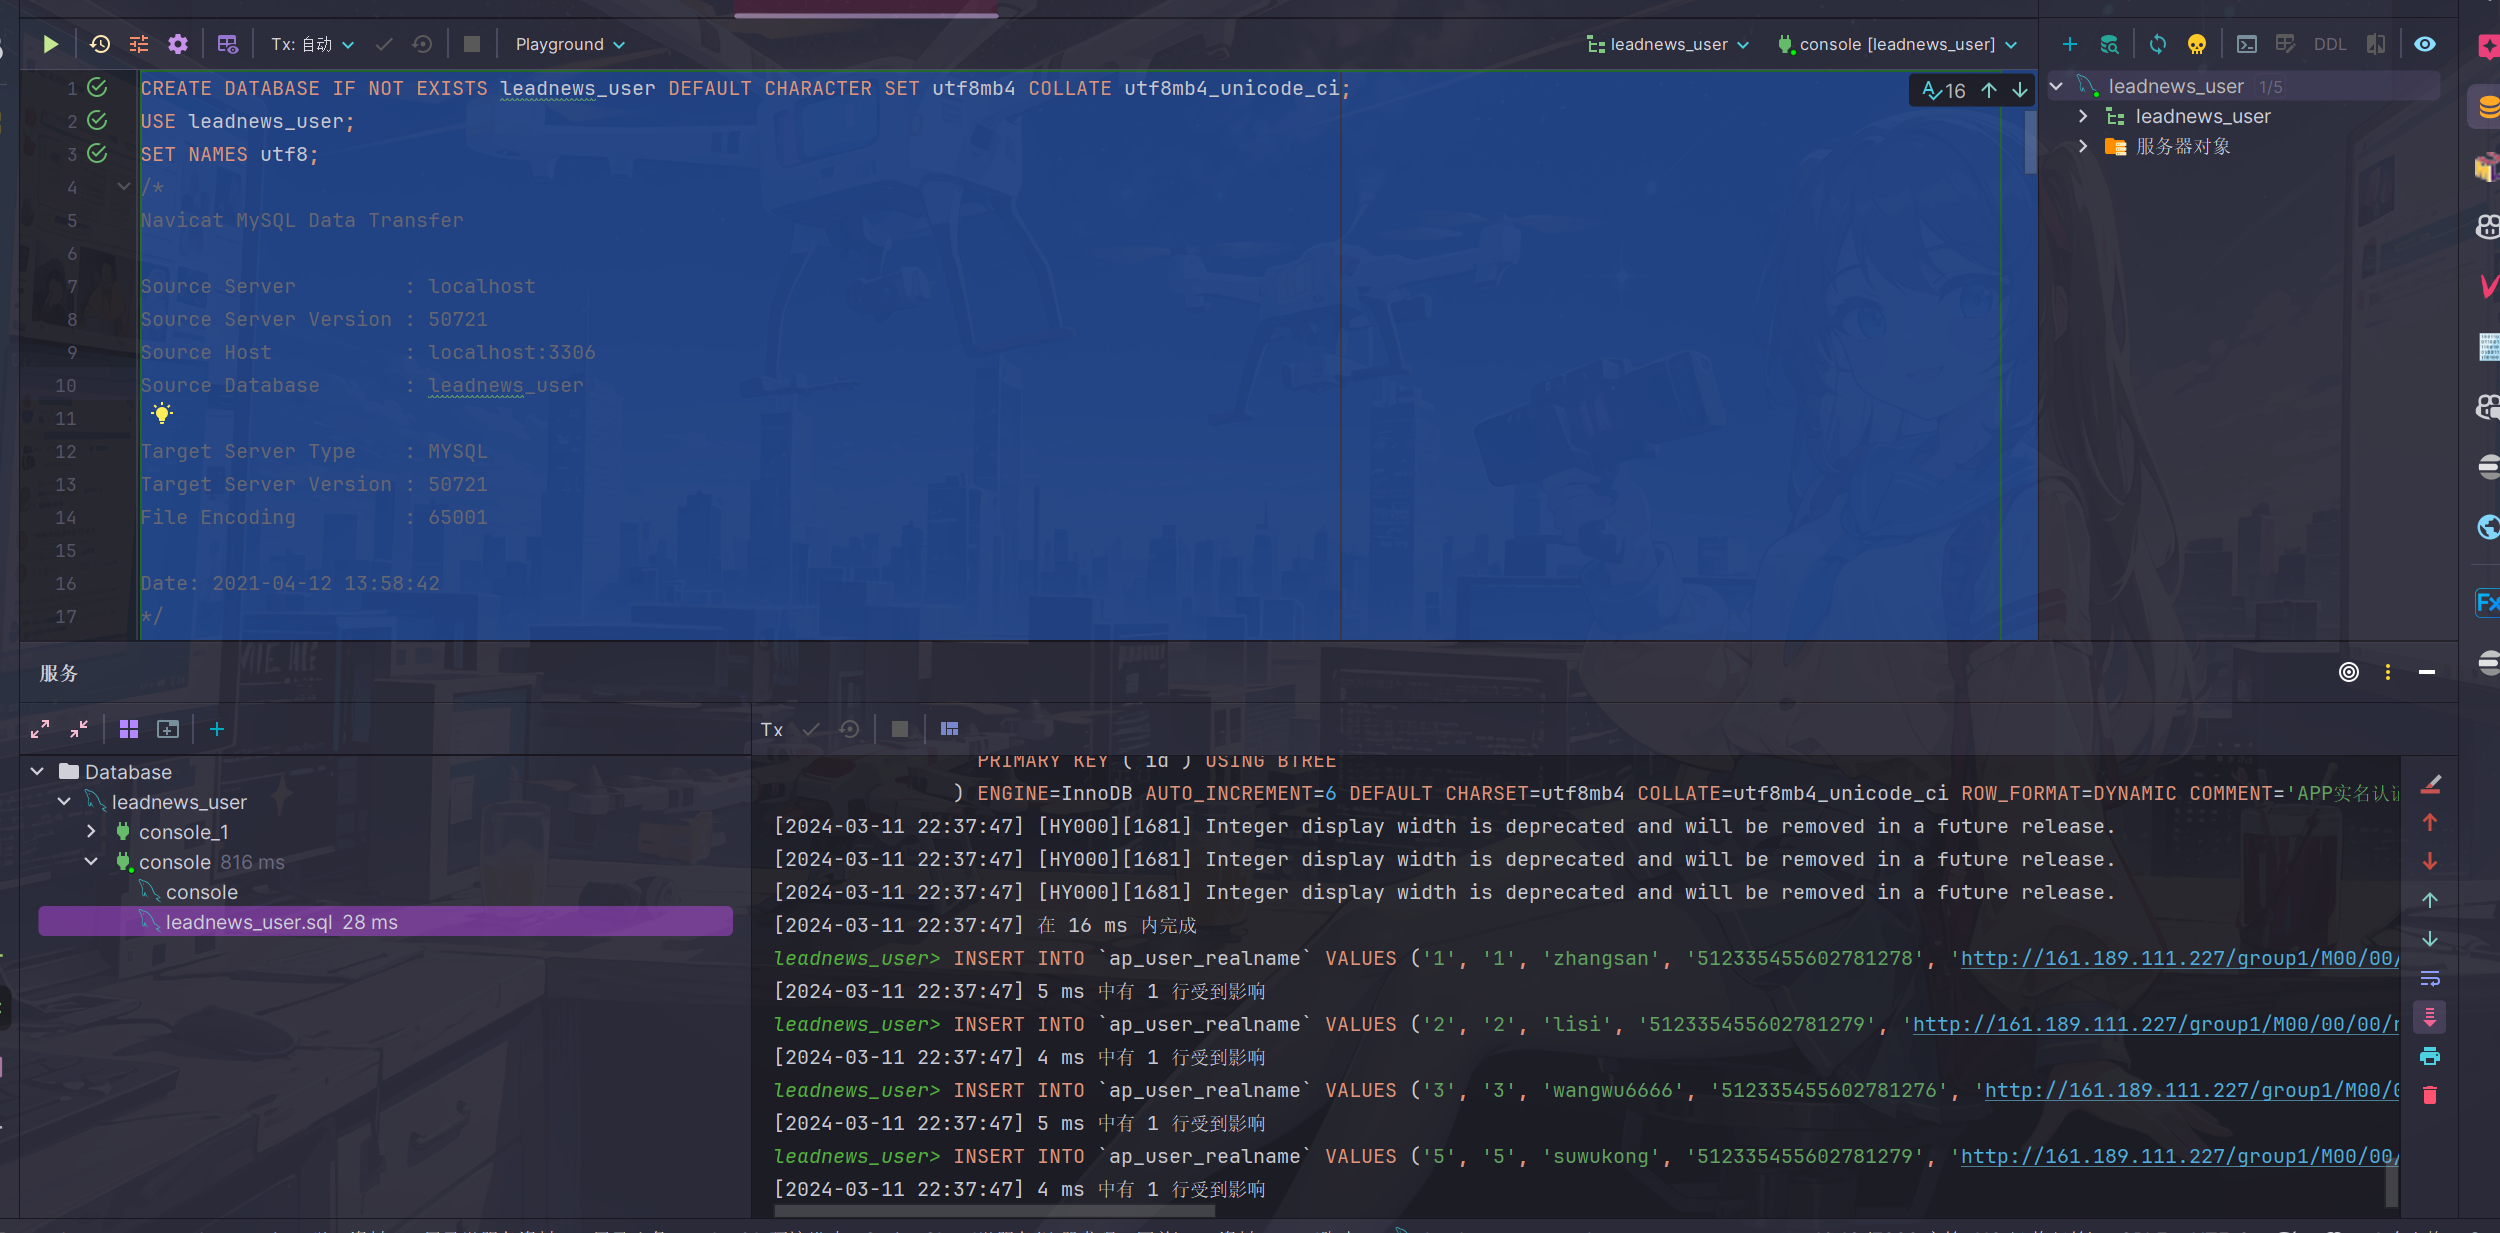The image size is (2500, 1233).
Task: Run the SQL with the Execute button
Action: [x=50, y=44]
